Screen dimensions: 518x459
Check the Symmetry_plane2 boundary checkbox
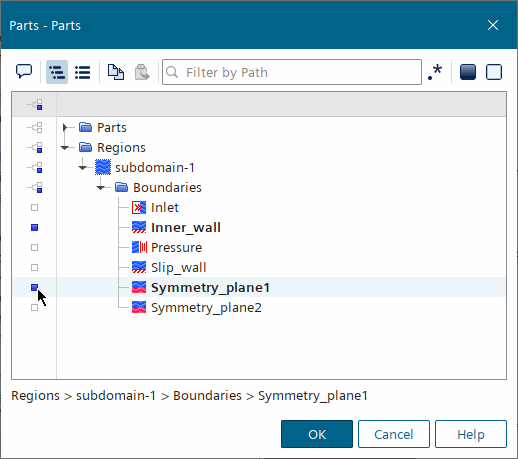[34, 308]
